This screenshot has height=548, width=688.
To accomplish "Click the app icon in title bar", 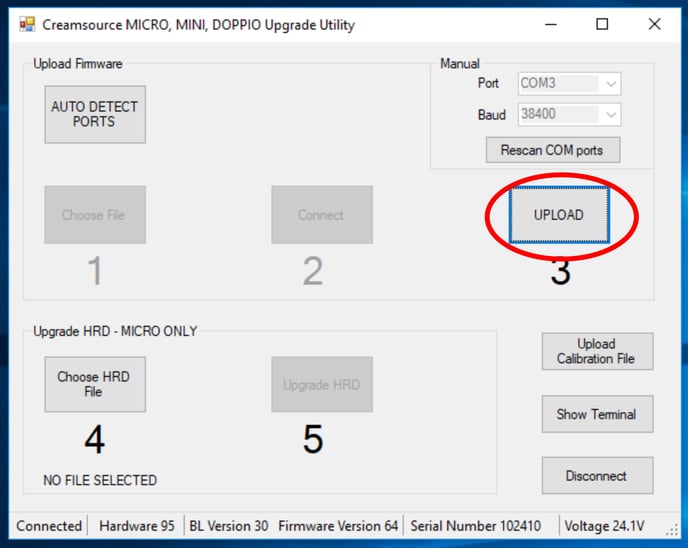I will tap(27, 24).
